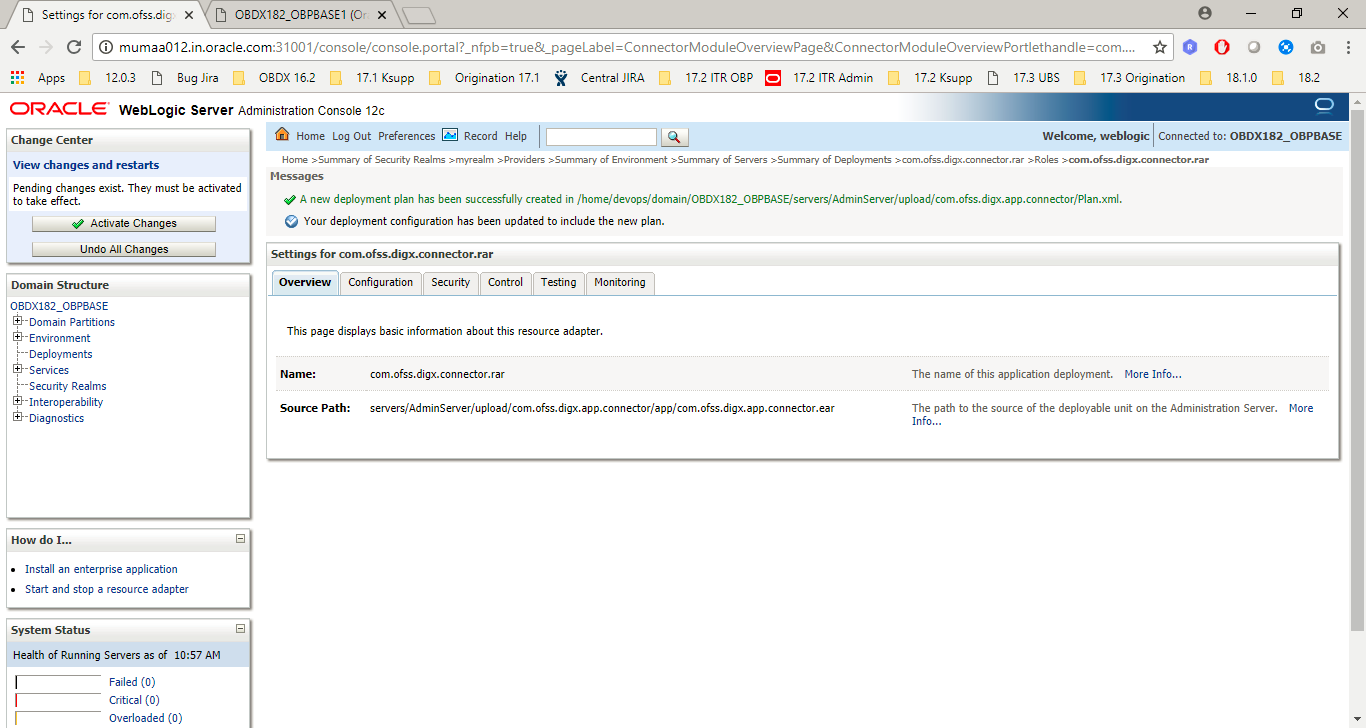Open Deployments in Domain Structure

coord(61,354)
